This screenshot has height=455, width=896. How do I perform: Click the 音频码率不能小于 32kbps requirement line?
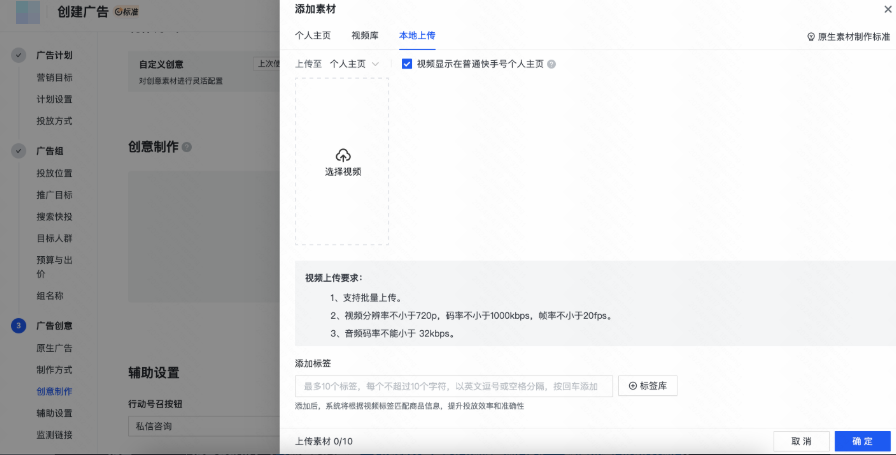coord(392,333)
